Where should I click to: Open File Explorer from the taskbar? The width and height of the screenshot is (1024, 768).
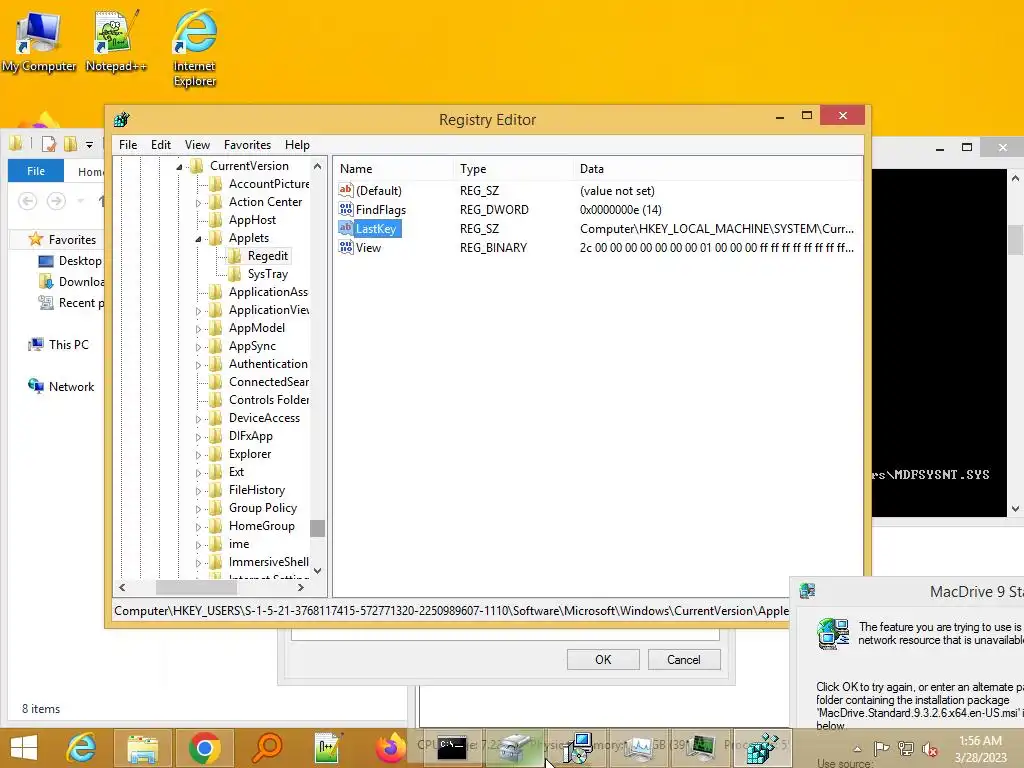pos(142,748)
